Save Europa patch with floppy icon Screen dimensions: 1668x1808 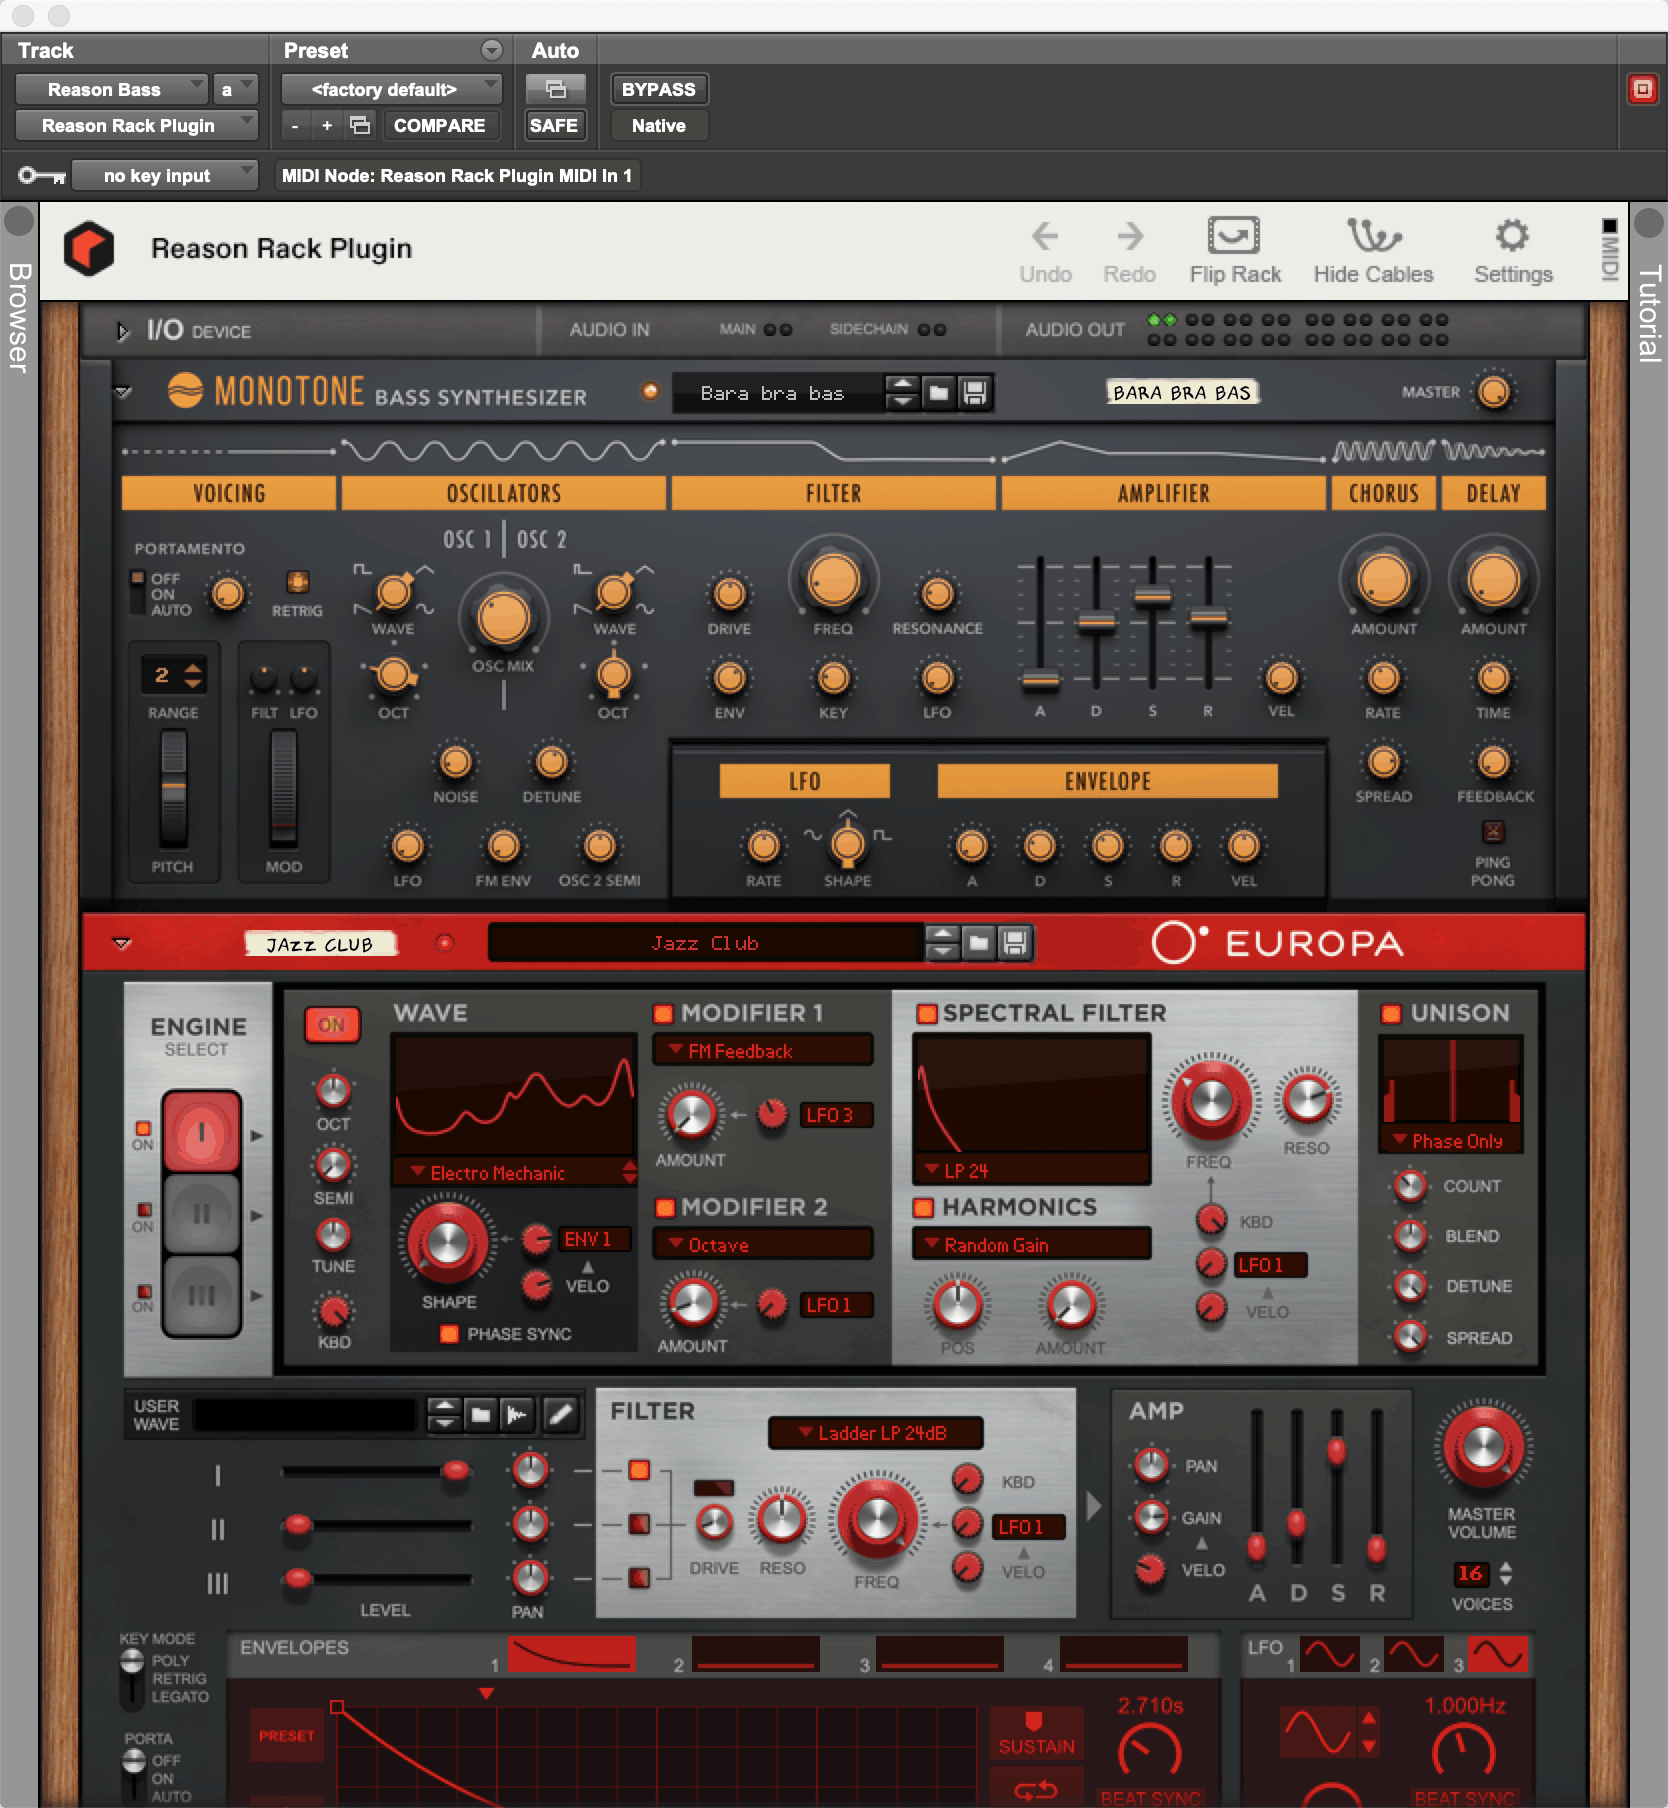click(1015, 942)
